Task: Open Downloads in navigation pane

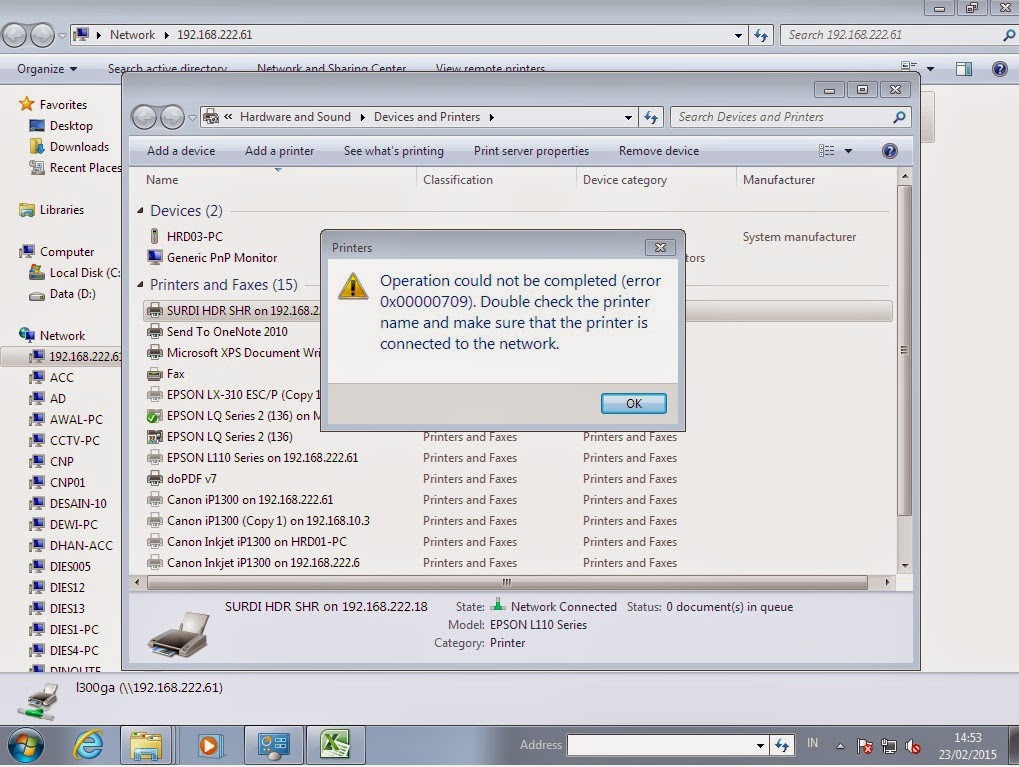Action: pyautogui.click(x=79, y=147)
